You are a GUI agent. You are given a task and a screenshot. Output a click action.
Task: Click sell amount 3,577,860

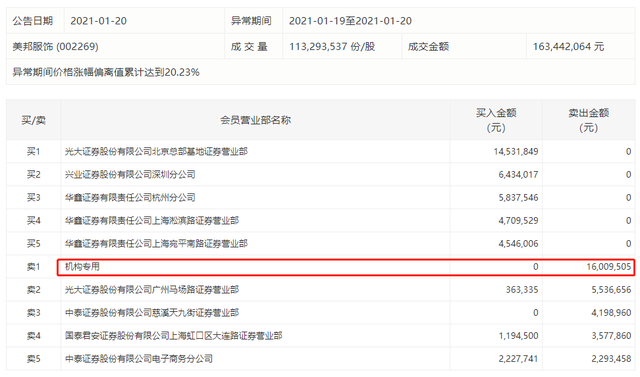tap(611, 336)
